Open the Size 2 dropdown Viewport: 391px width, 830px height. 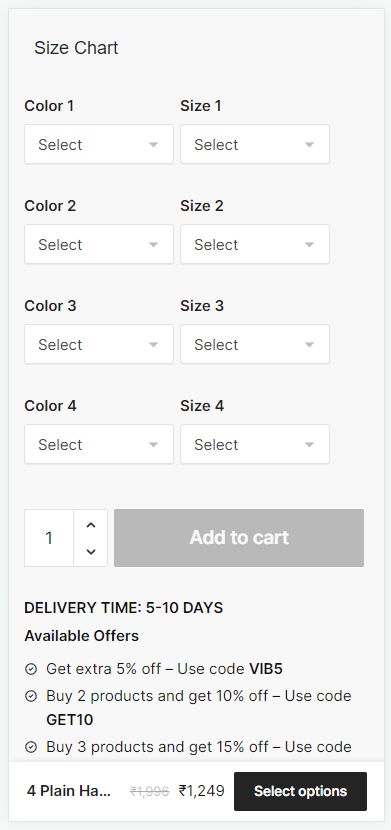coord(255,244)
